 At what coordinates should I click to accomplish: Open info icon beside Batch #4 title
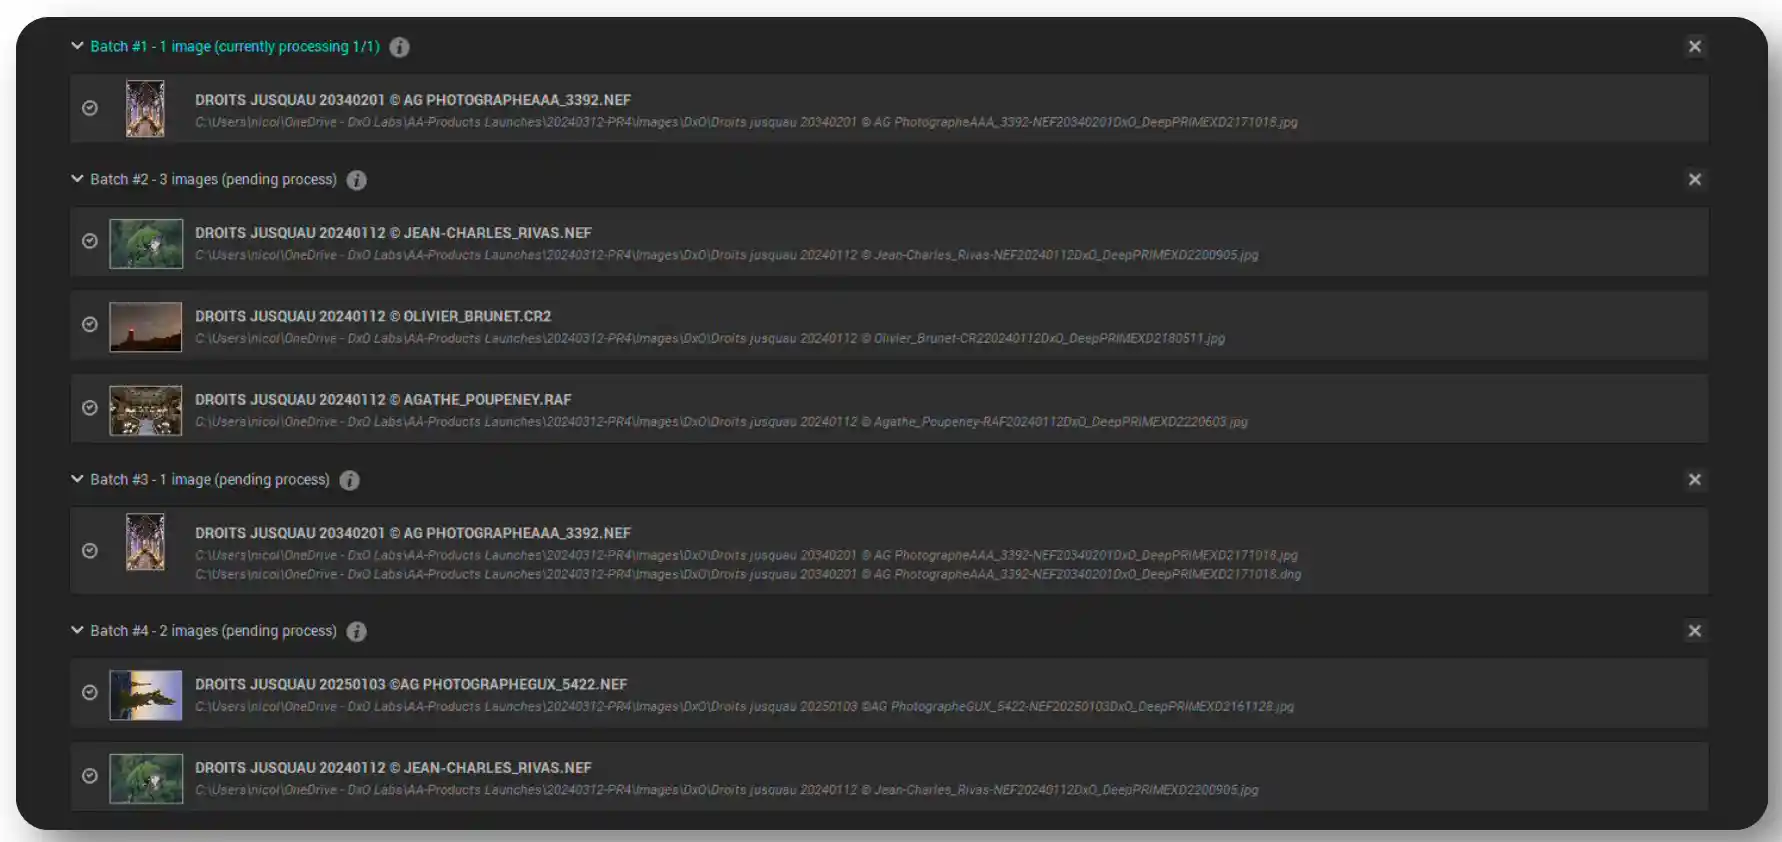[356, 631]
